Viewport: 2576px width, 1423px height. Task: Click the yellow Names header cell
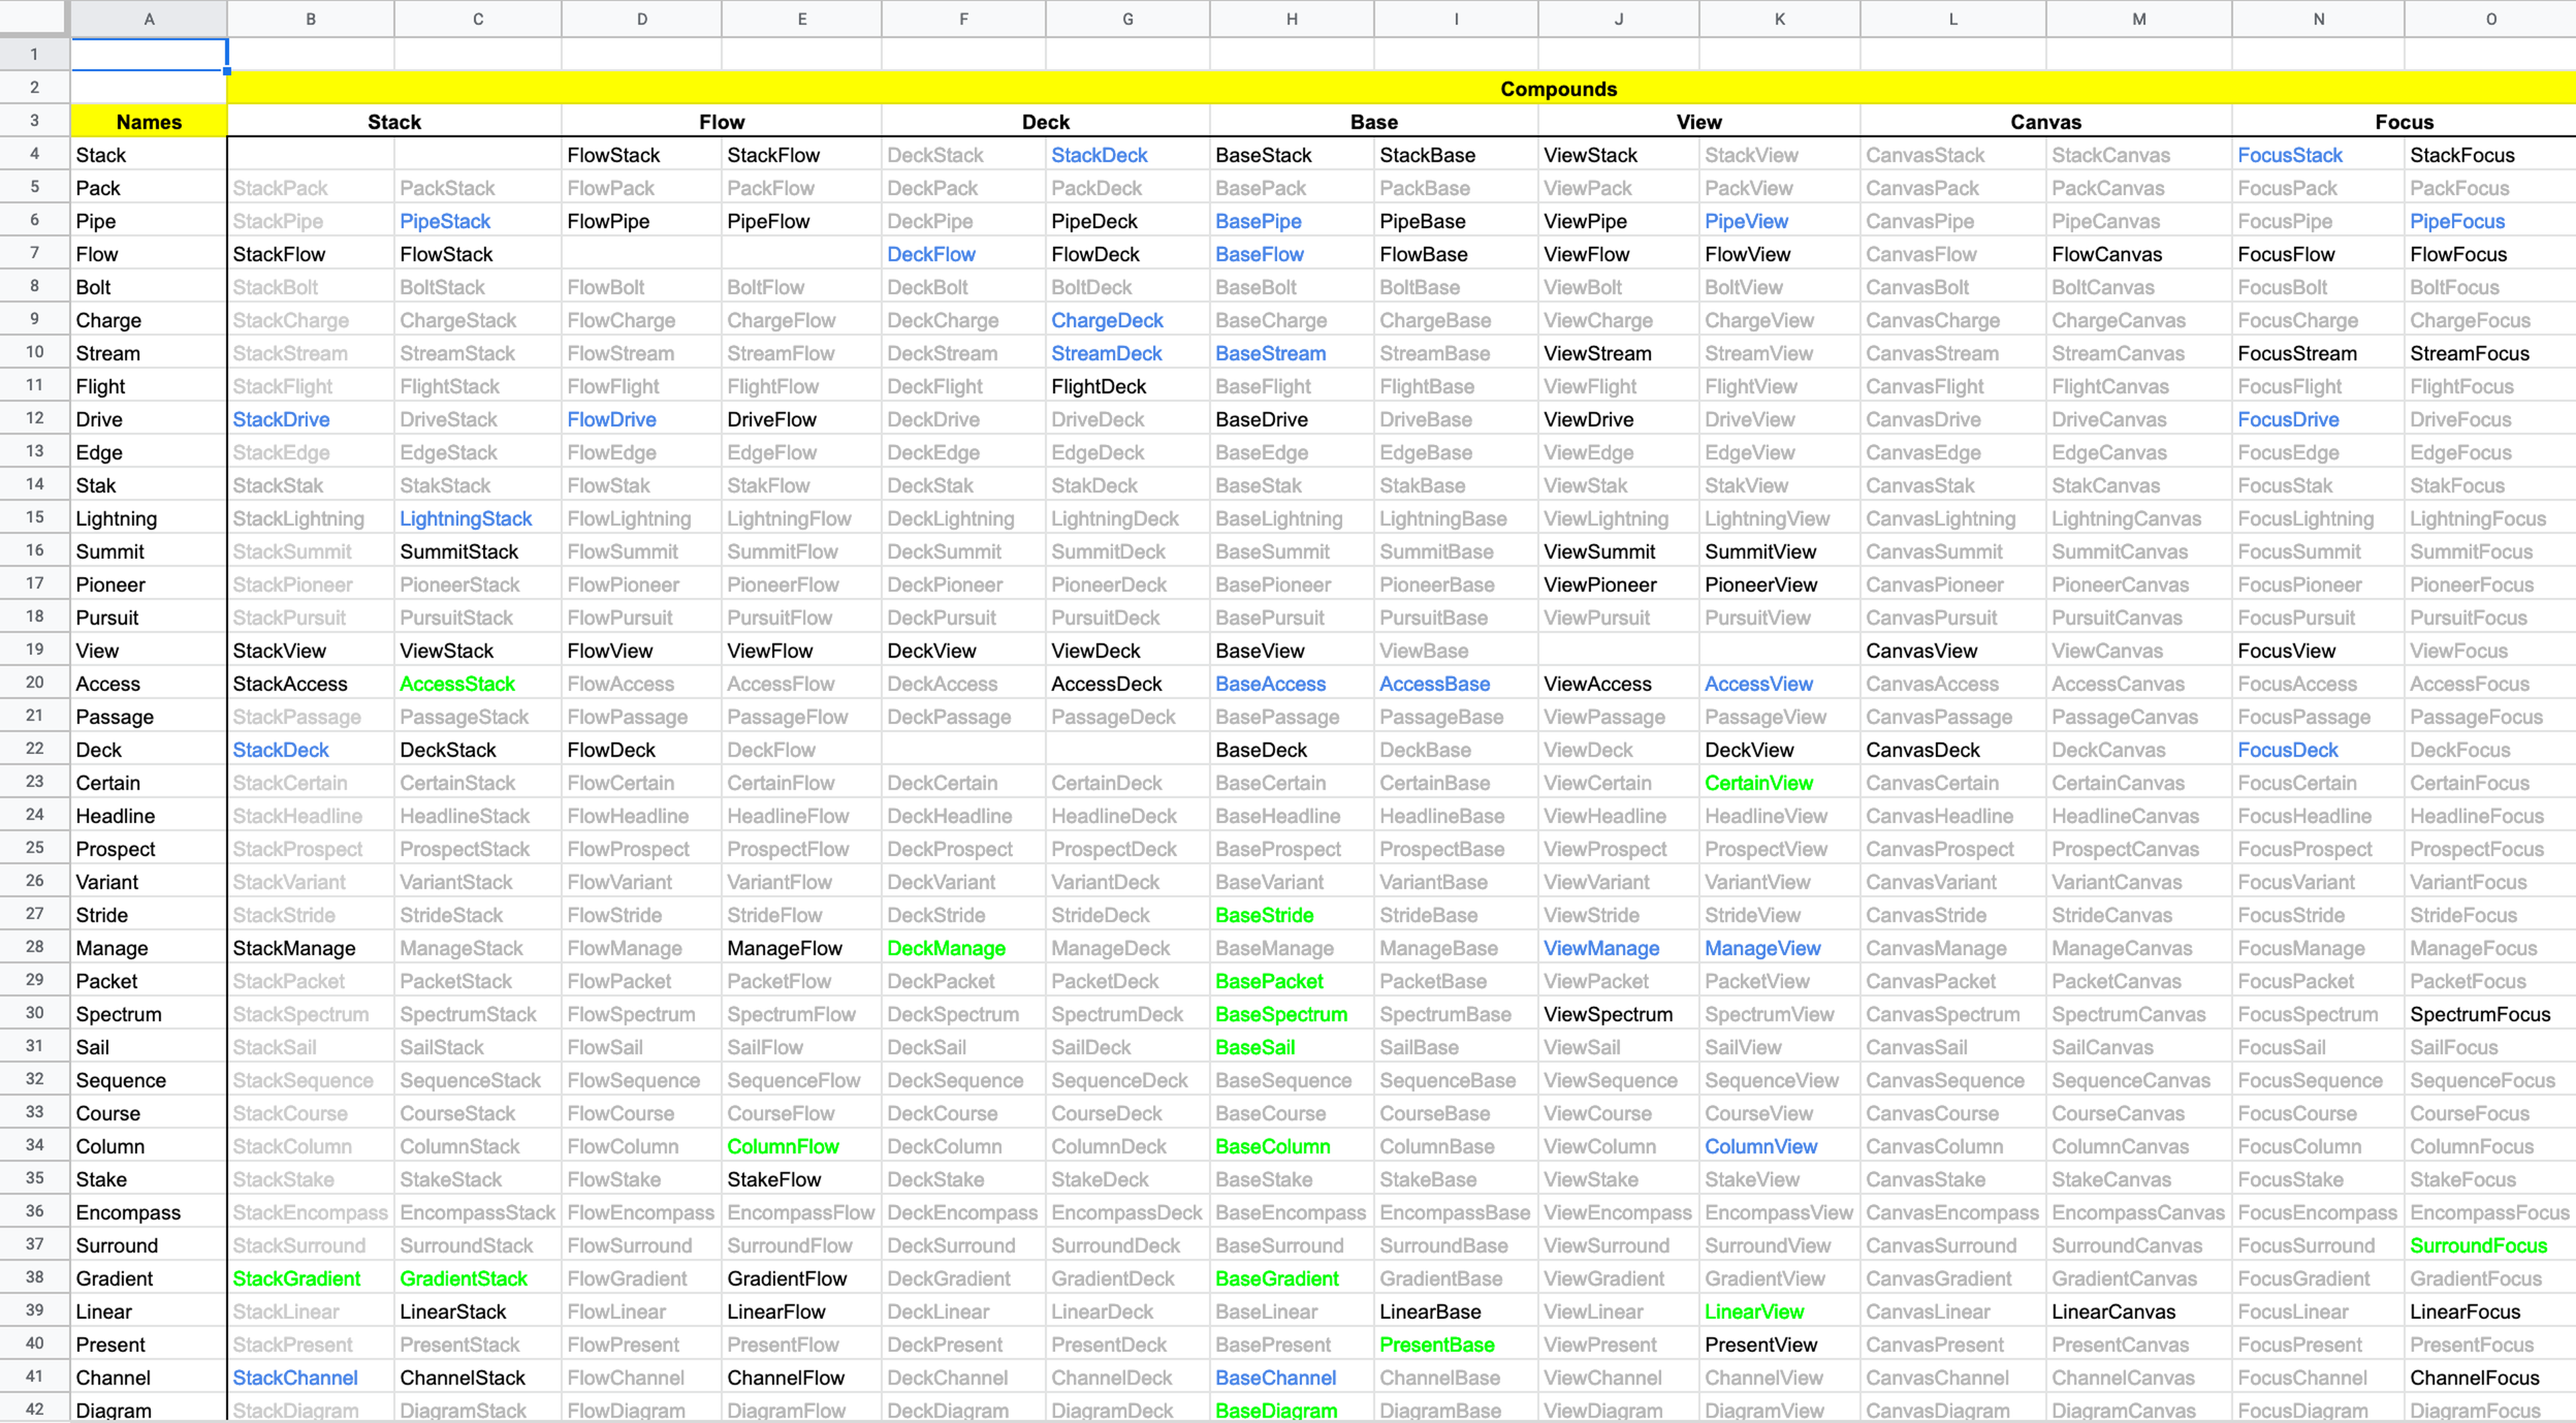[x=149, y=122]
